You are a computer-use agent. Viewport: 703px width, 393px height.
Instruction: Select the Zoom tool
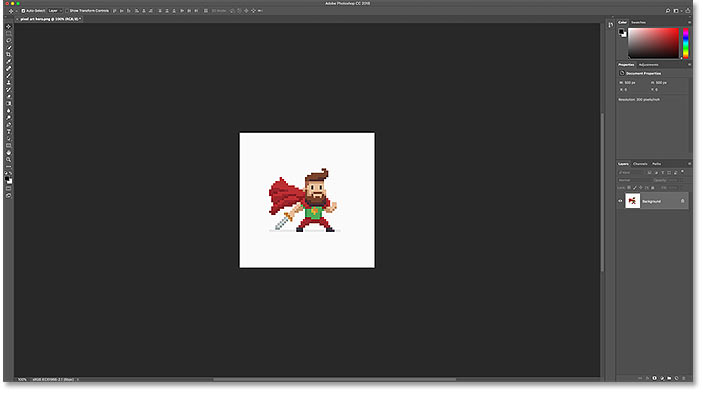[x=9, y=160]
